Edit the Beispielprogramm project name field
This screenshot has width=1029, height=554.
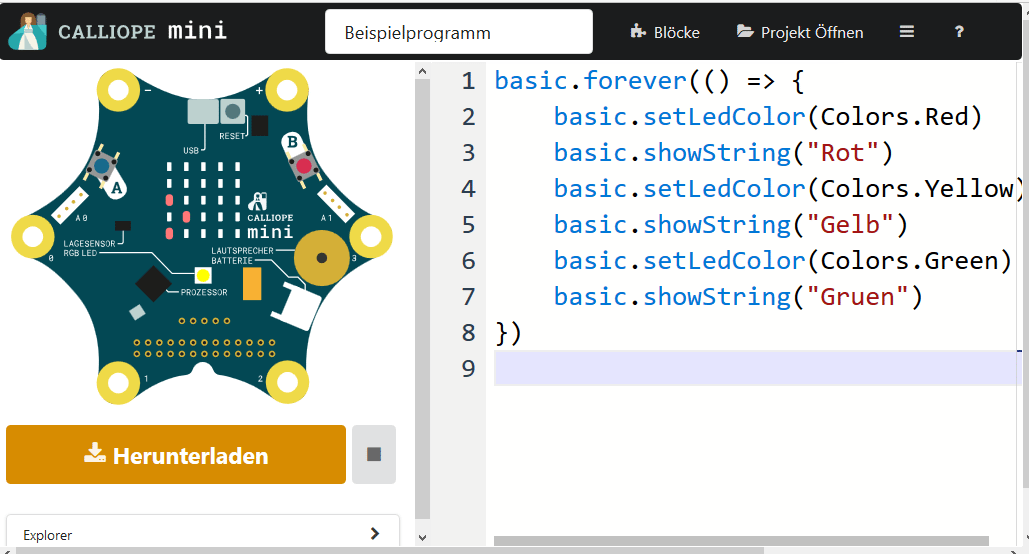[459, 32]
